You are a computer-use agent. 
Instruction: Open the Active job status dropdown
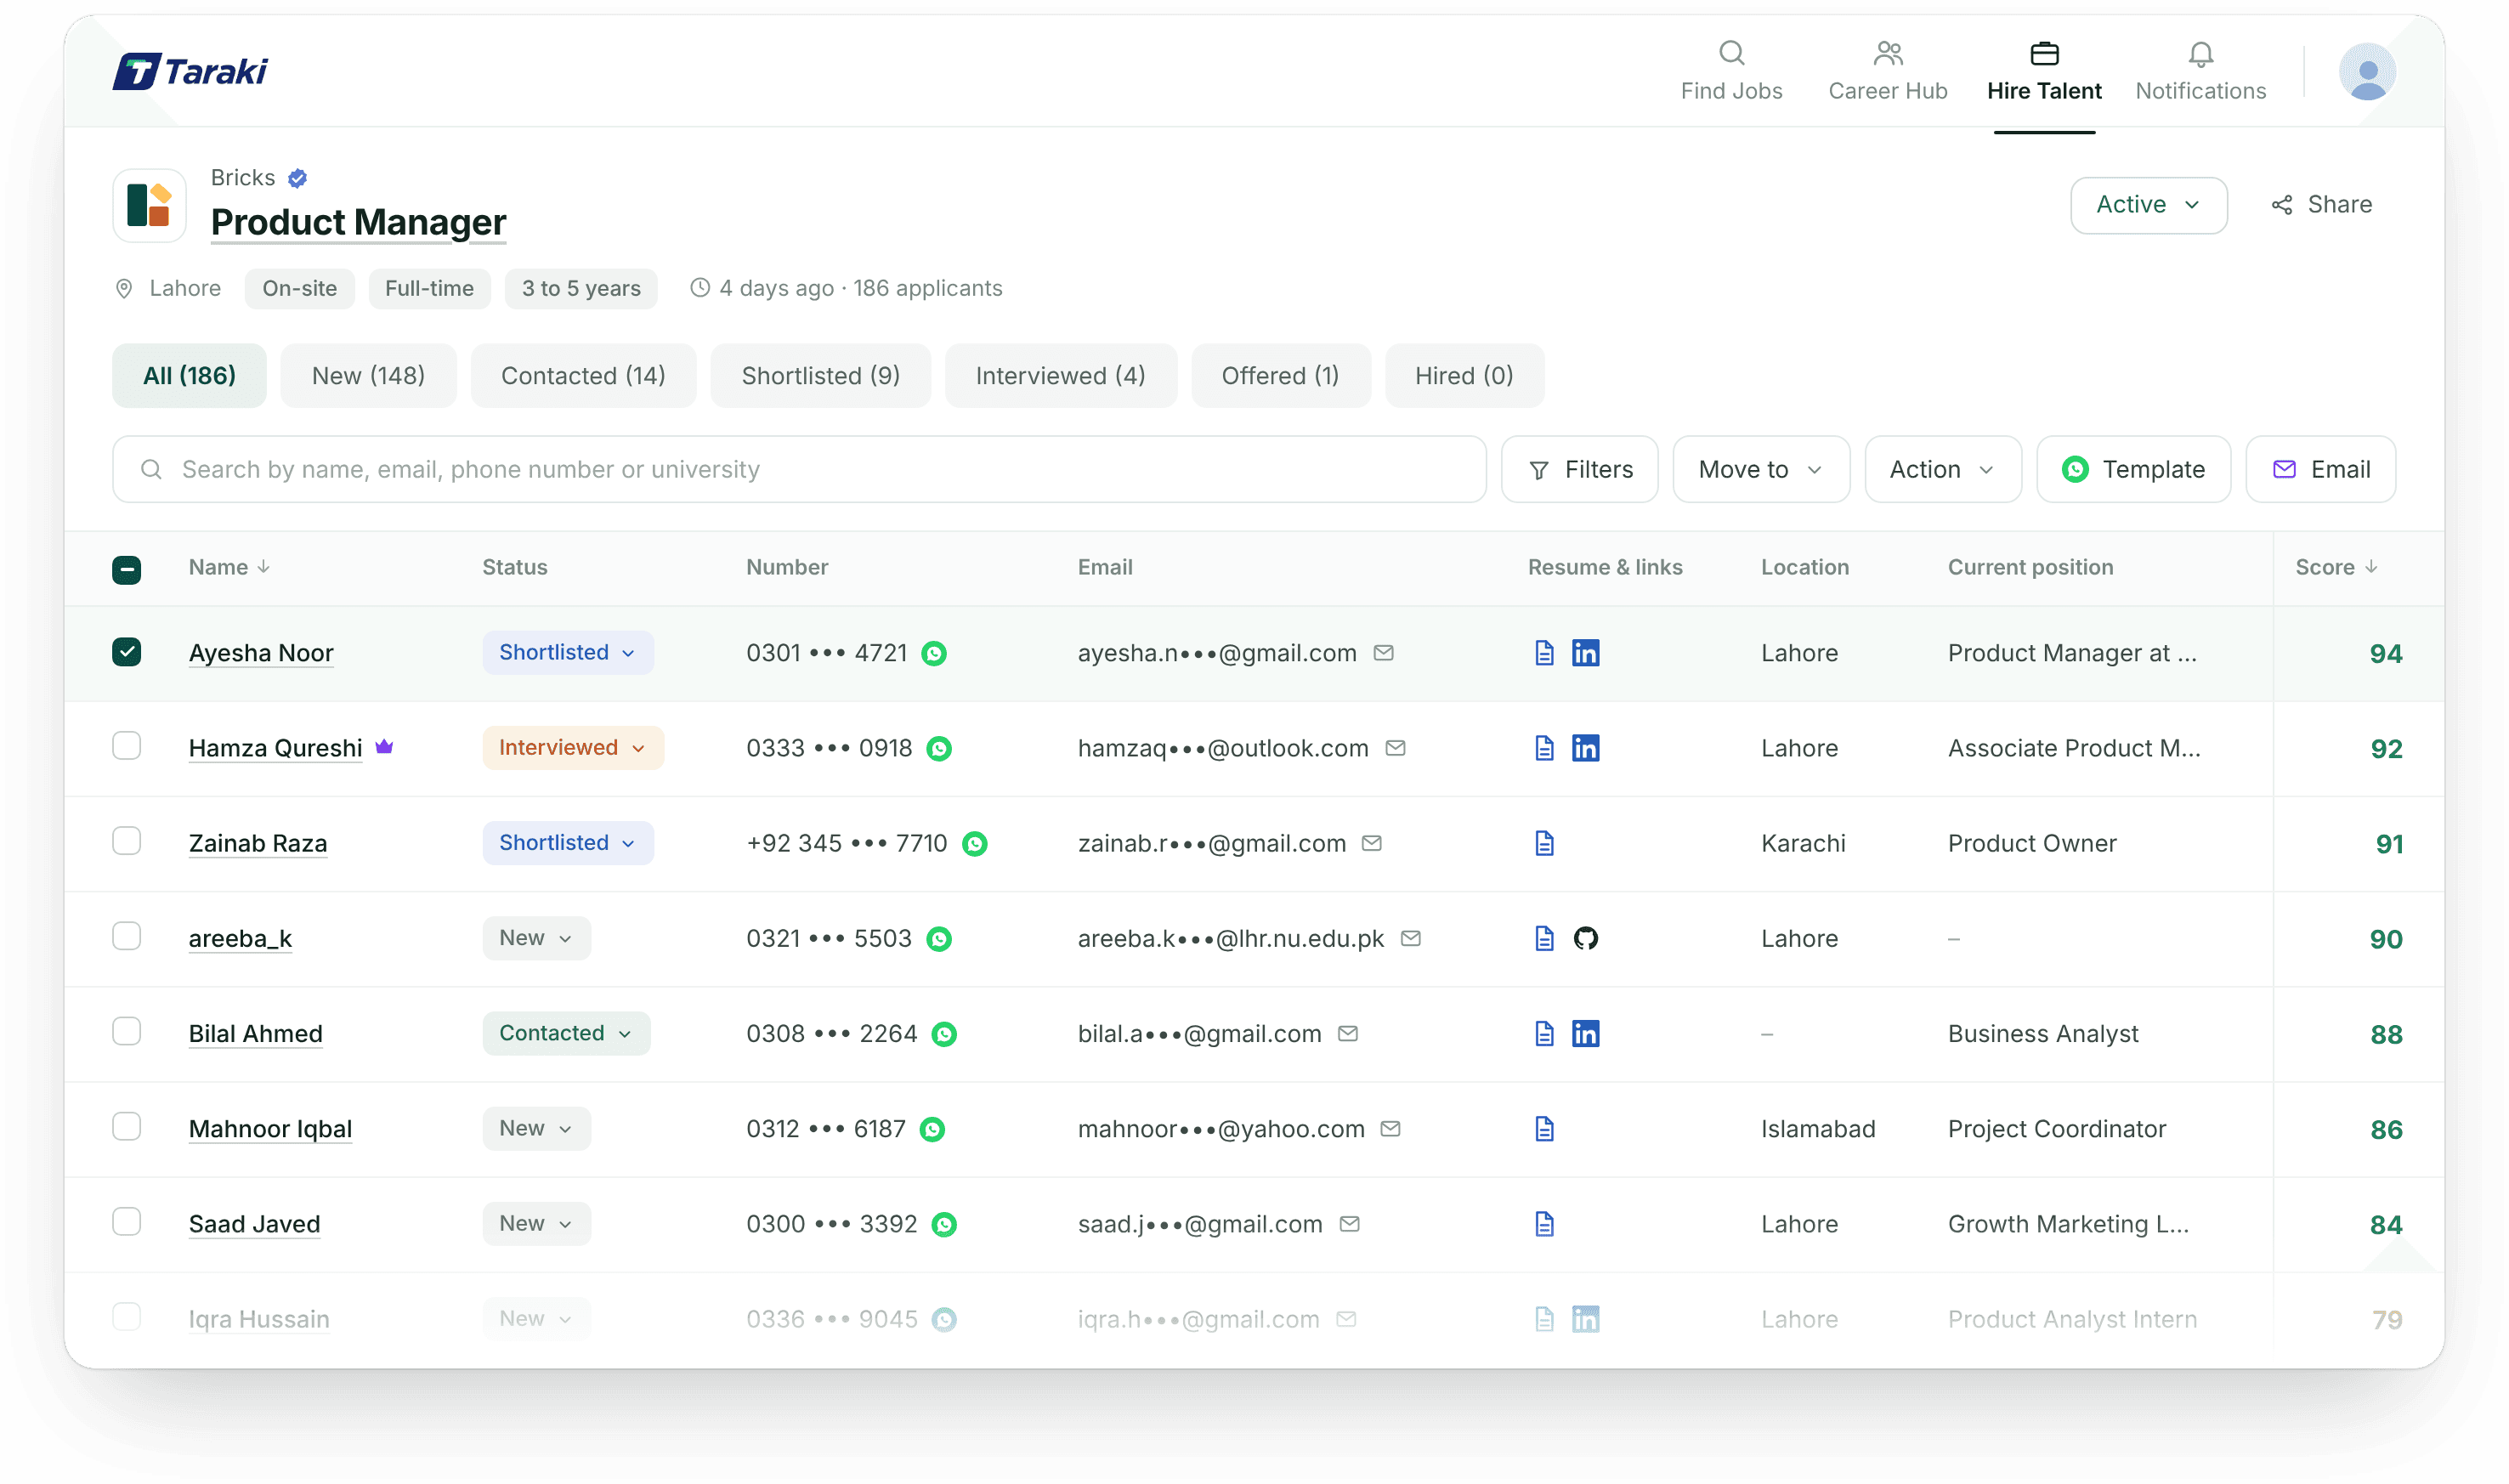(x=2147, y=205)
